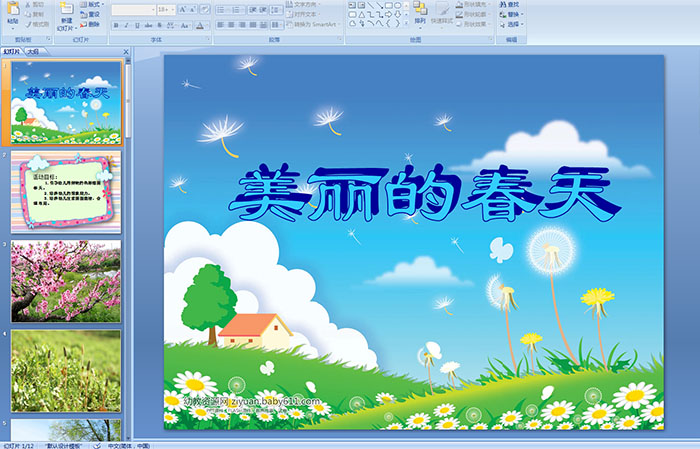The image size is (700, 449).
Task: Select the oval shape in the gallery
Action: [x=397, y=6]
